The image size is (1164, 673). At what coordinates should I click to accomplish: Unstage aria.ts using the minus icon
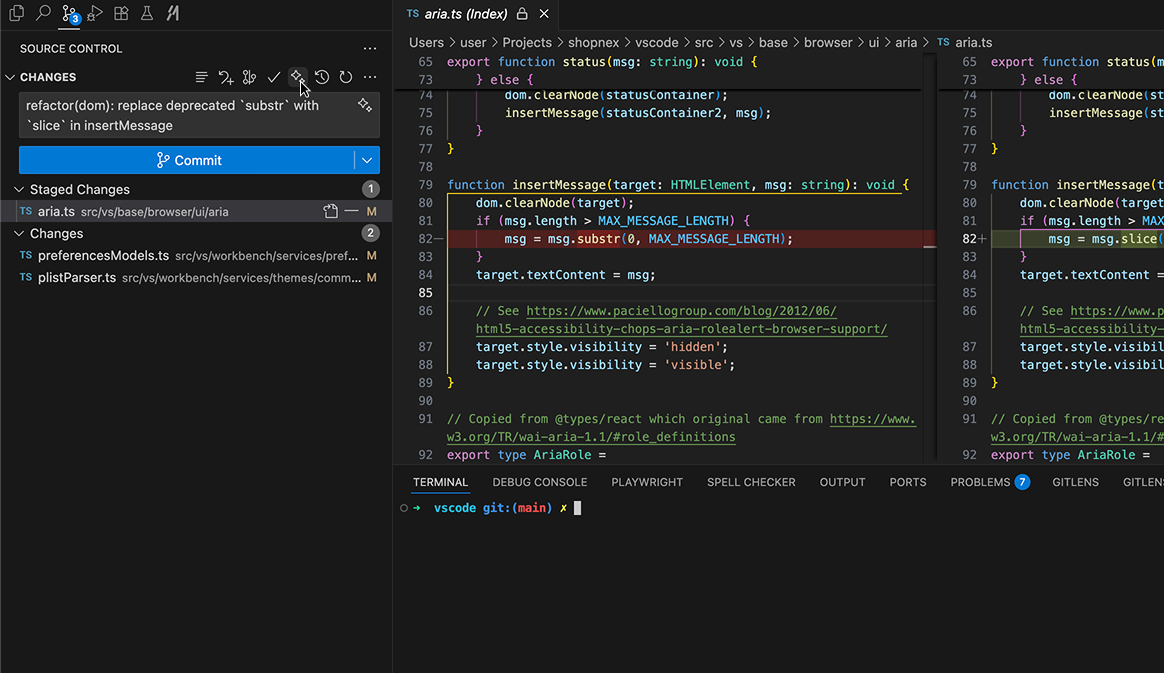click(x=351, y=211)
